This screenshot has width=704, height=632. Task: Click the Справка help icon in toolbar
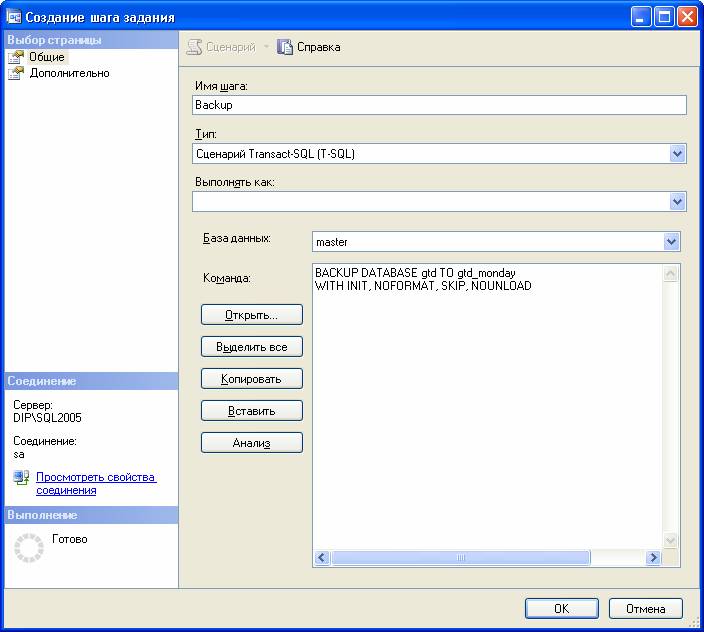(285, 47)
